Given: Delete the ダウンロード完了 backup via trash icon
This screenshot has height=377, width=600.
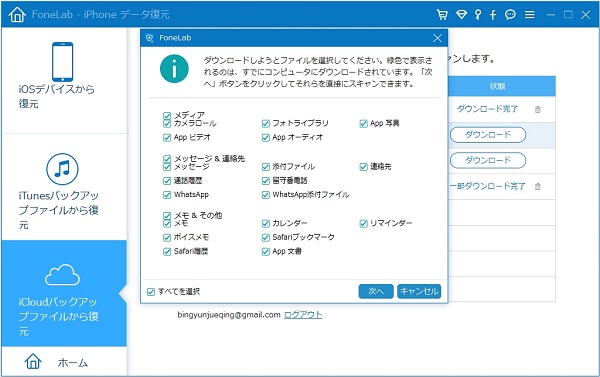Looking at the screenshot, I should tap(538, 109).
